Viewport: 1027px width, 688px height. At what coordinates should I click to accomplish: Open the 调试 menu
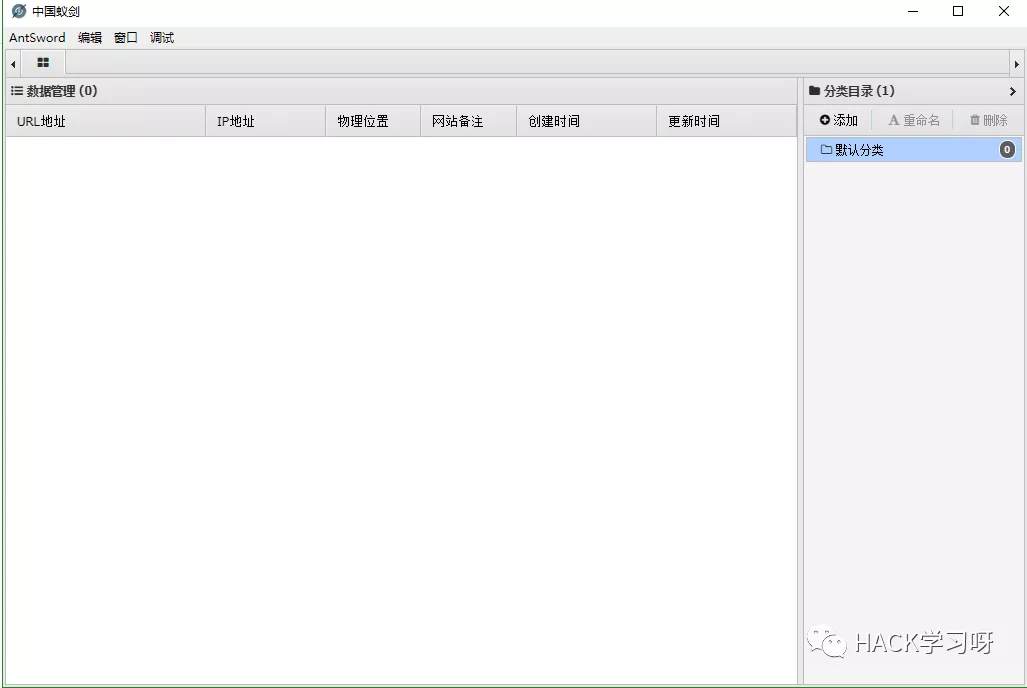(161, 37)
